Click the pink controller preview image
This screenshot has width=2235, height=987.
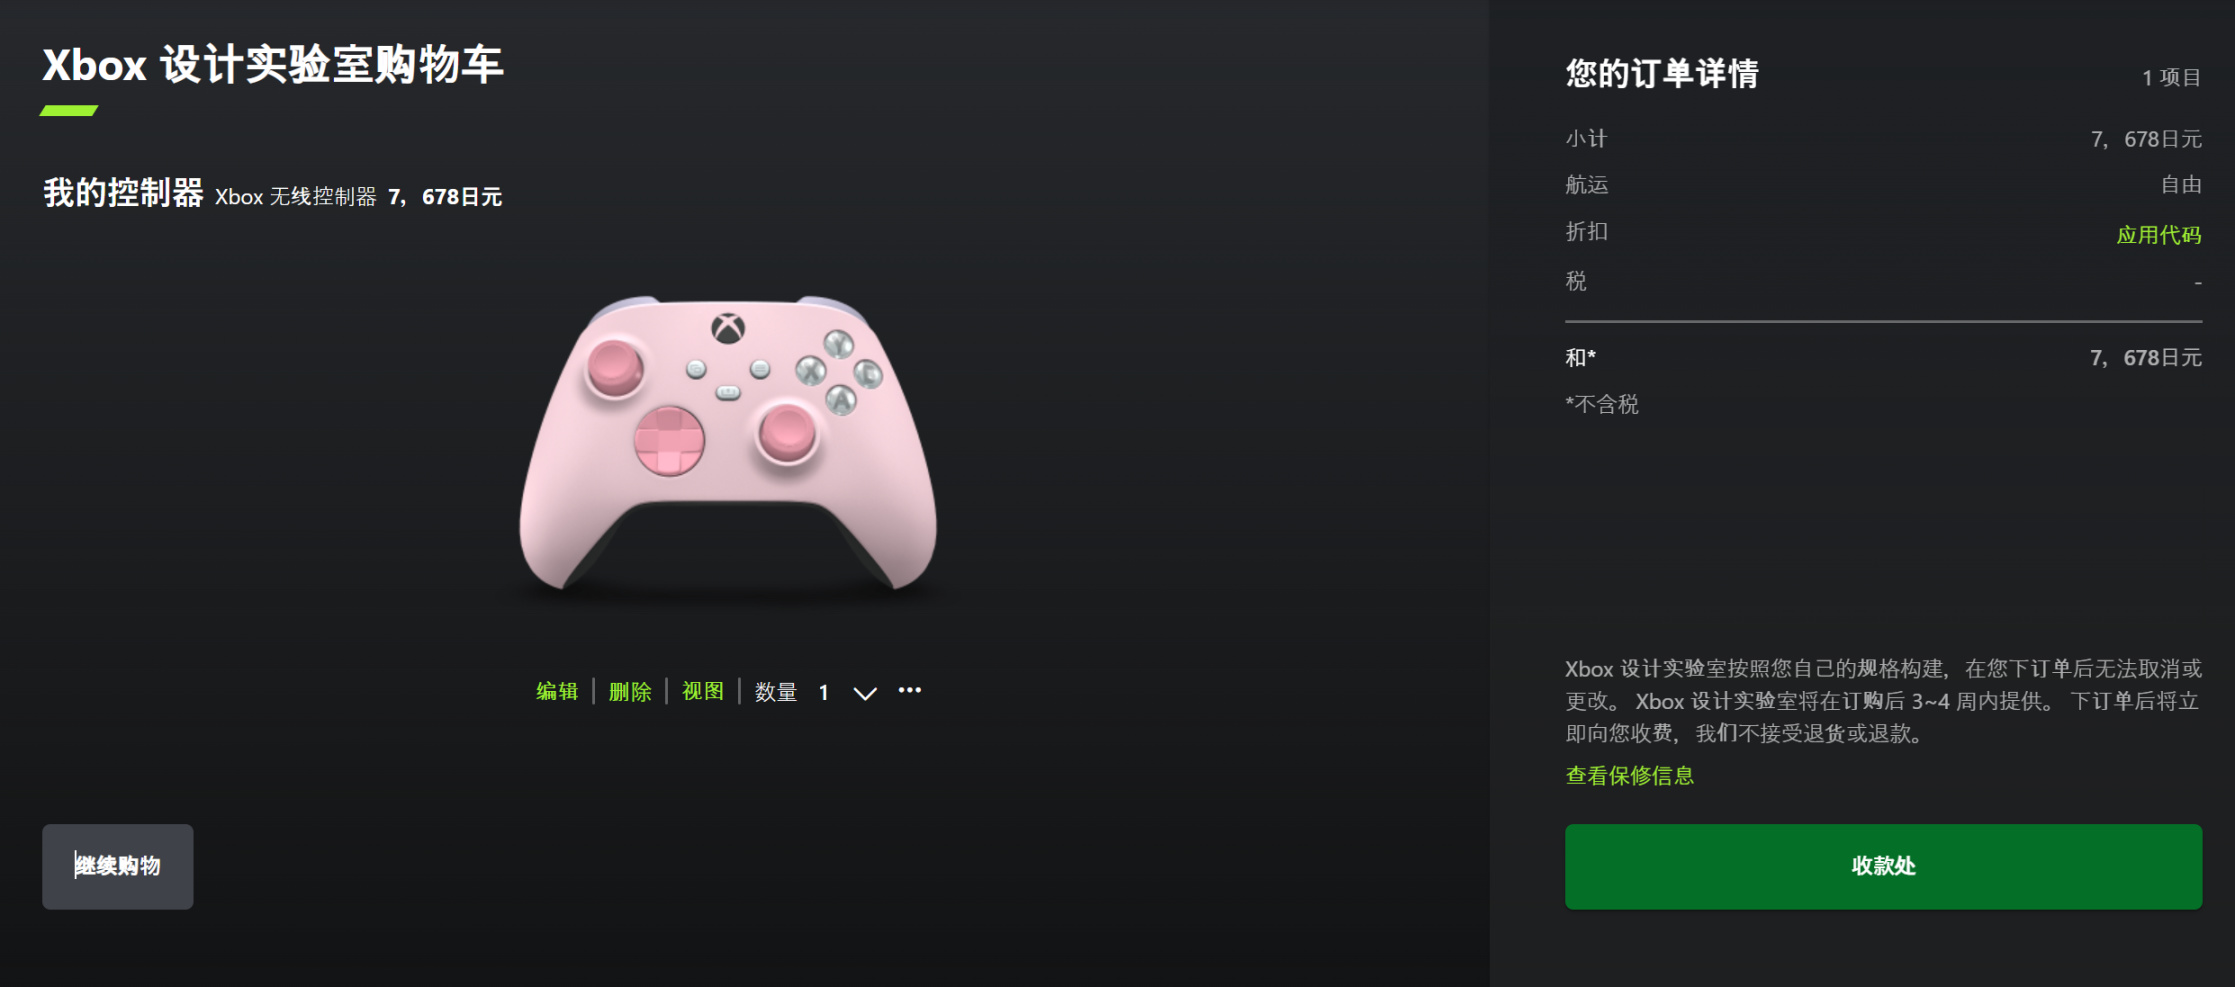(x=728, y=445)
